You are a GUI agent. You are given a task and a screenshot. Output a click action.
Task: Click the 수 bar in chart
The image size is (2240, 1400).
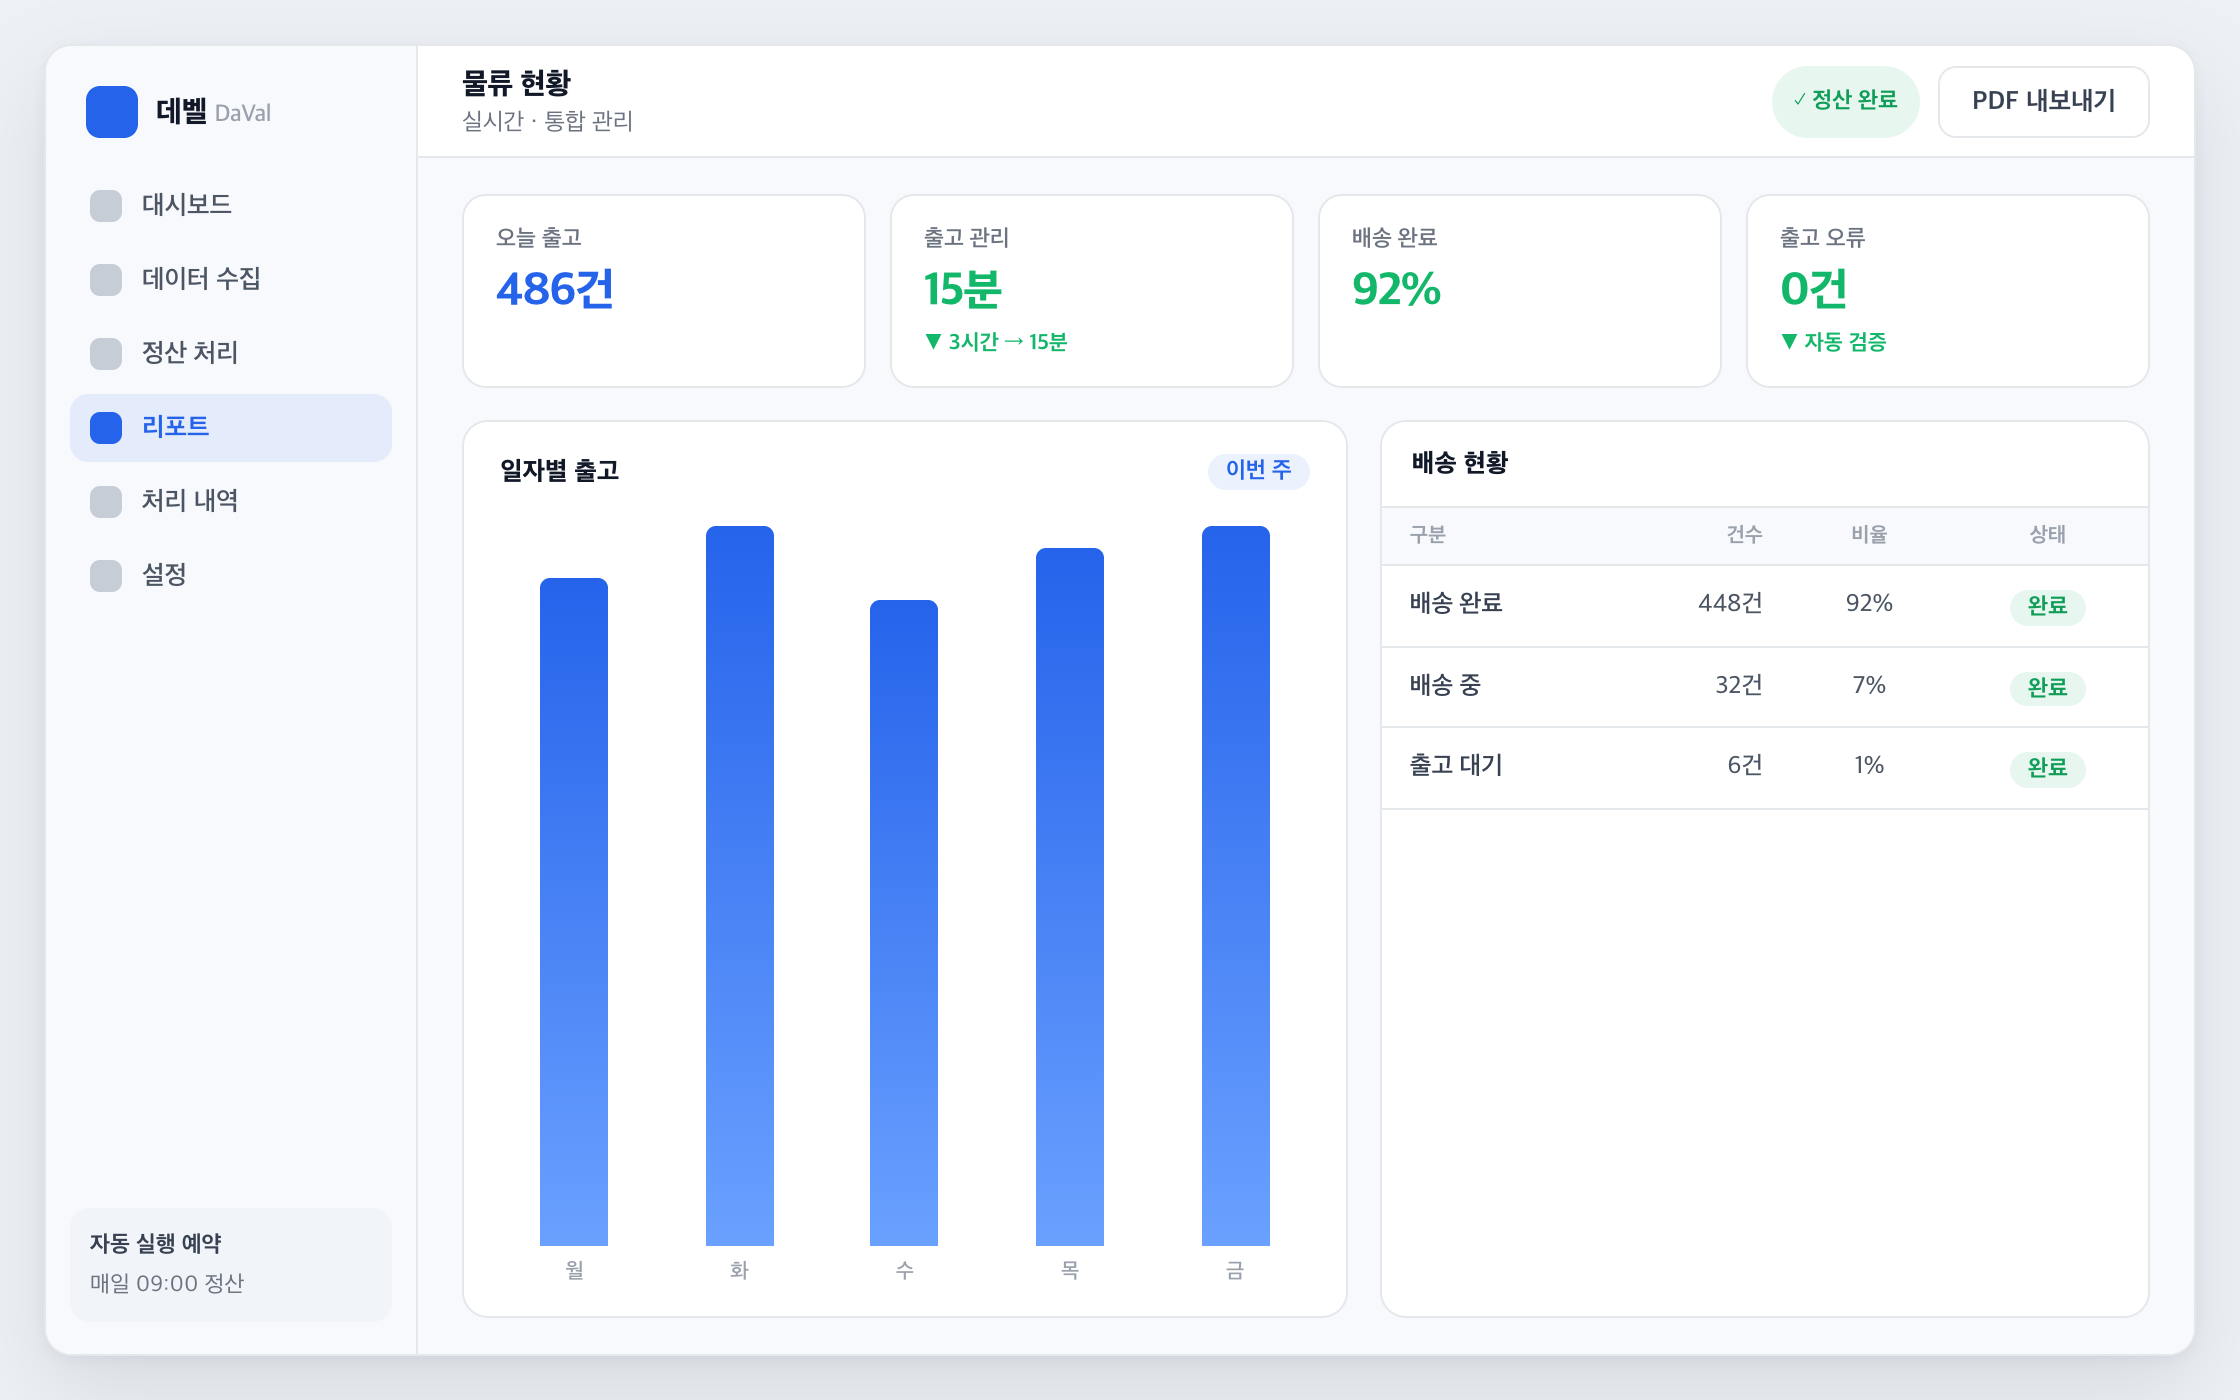(x=904, y=923)
